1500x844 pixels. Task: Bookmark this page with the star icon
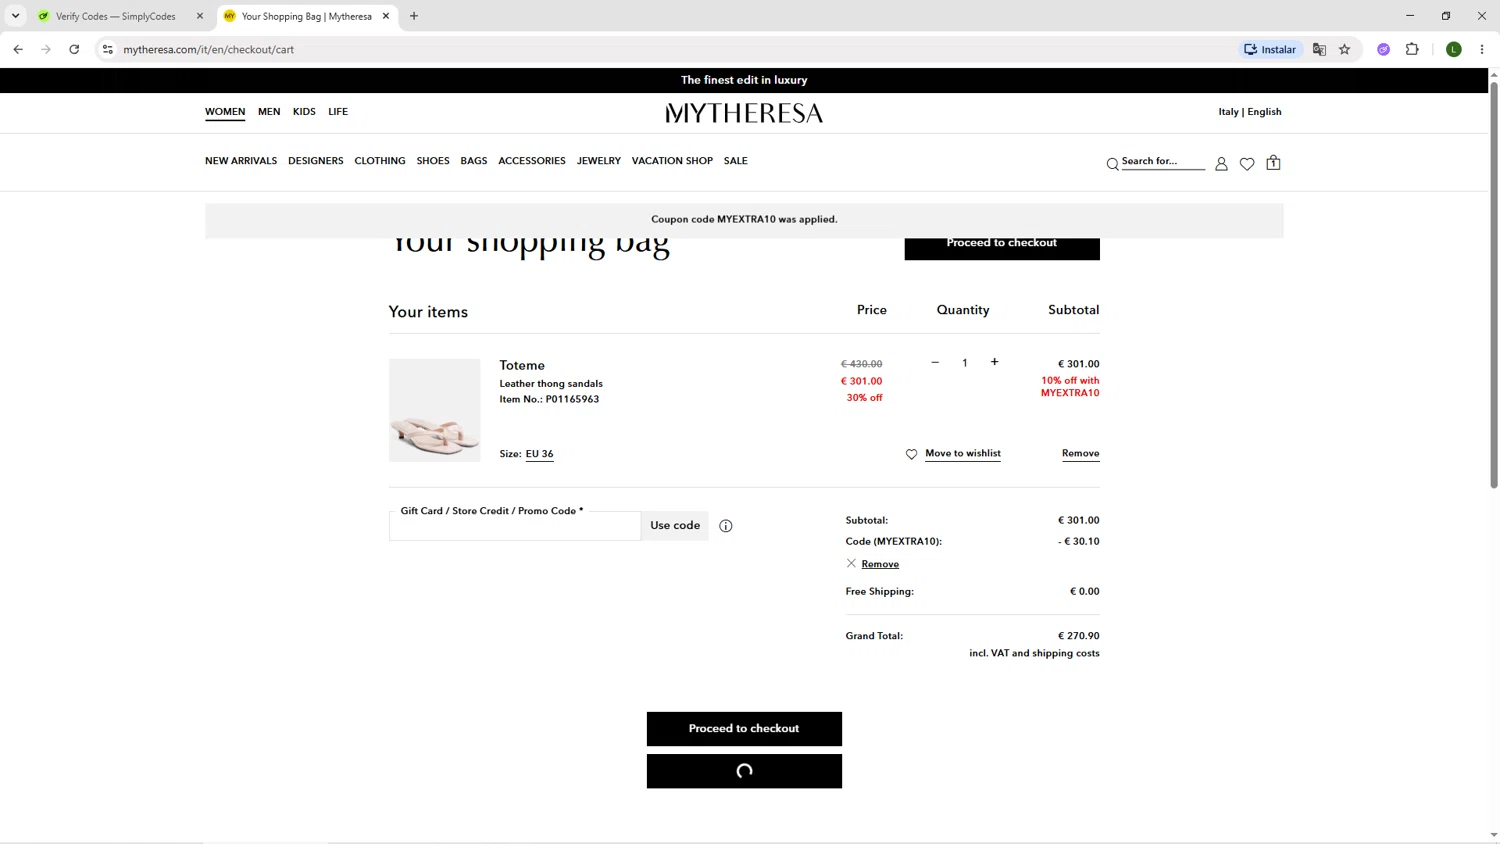pos(1345,49)
